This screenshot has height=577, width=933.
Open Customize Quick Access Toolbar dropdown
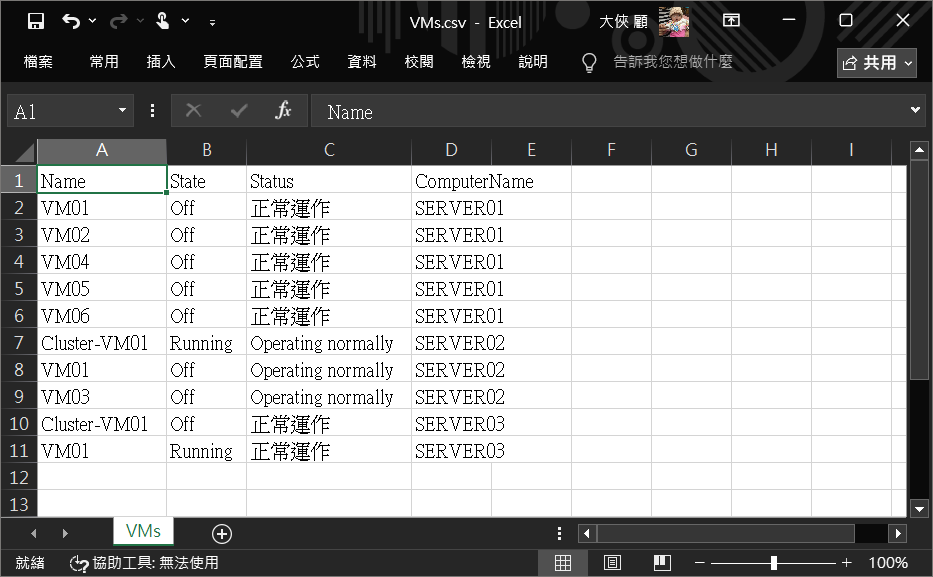(x=212, y=22)
